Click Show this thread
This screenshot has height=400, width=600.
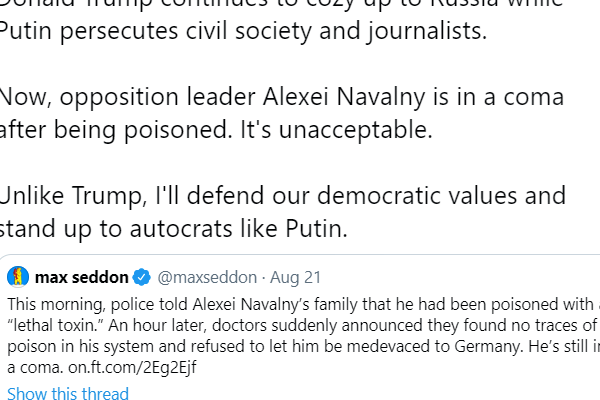[x=67, y=393]
